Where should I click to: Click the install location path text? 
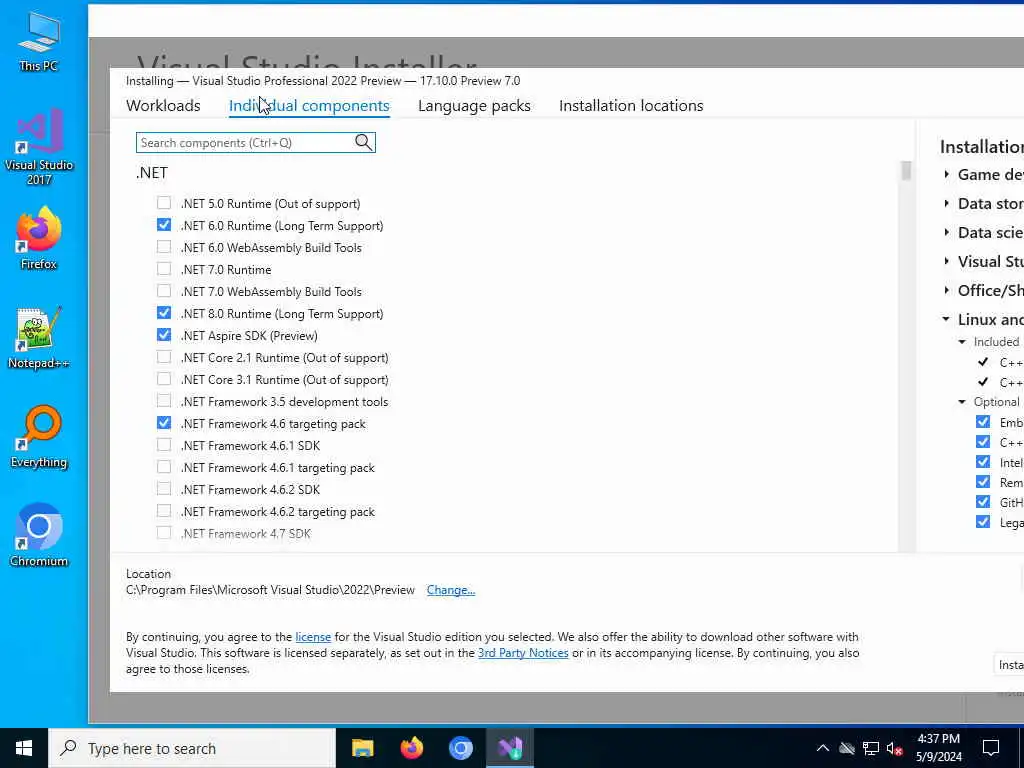tap(270, 590)
